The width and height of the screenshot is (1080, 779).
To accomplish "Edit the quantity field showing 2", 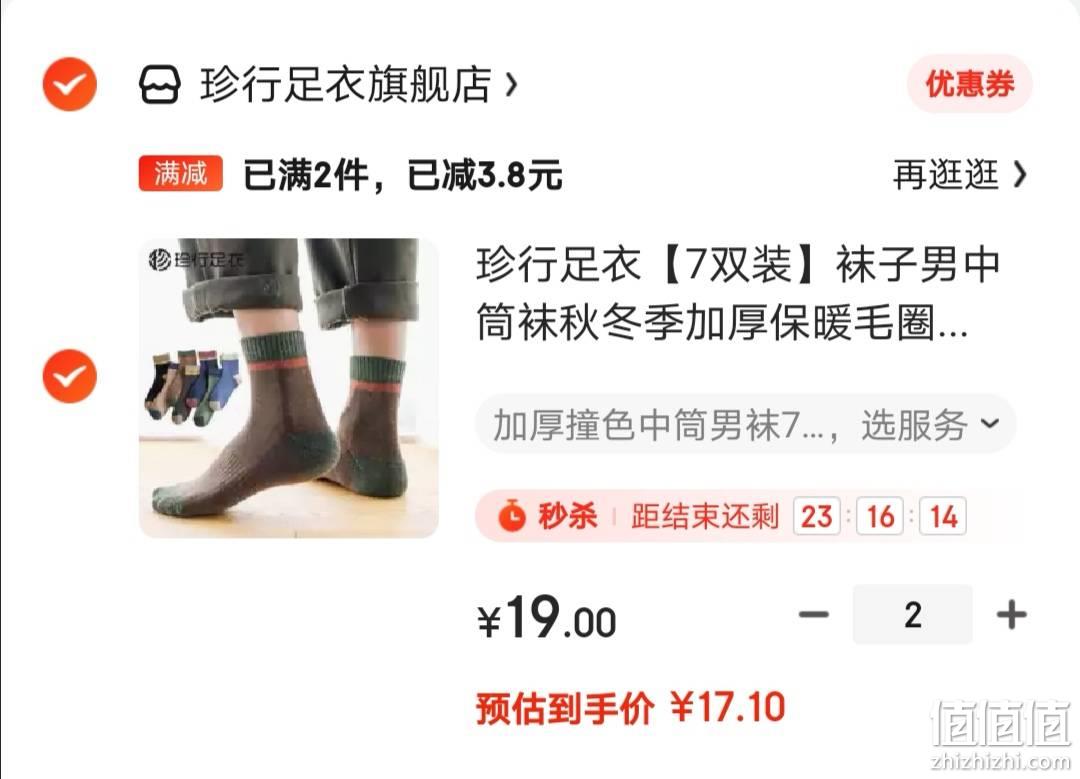I will coord(913,614).
